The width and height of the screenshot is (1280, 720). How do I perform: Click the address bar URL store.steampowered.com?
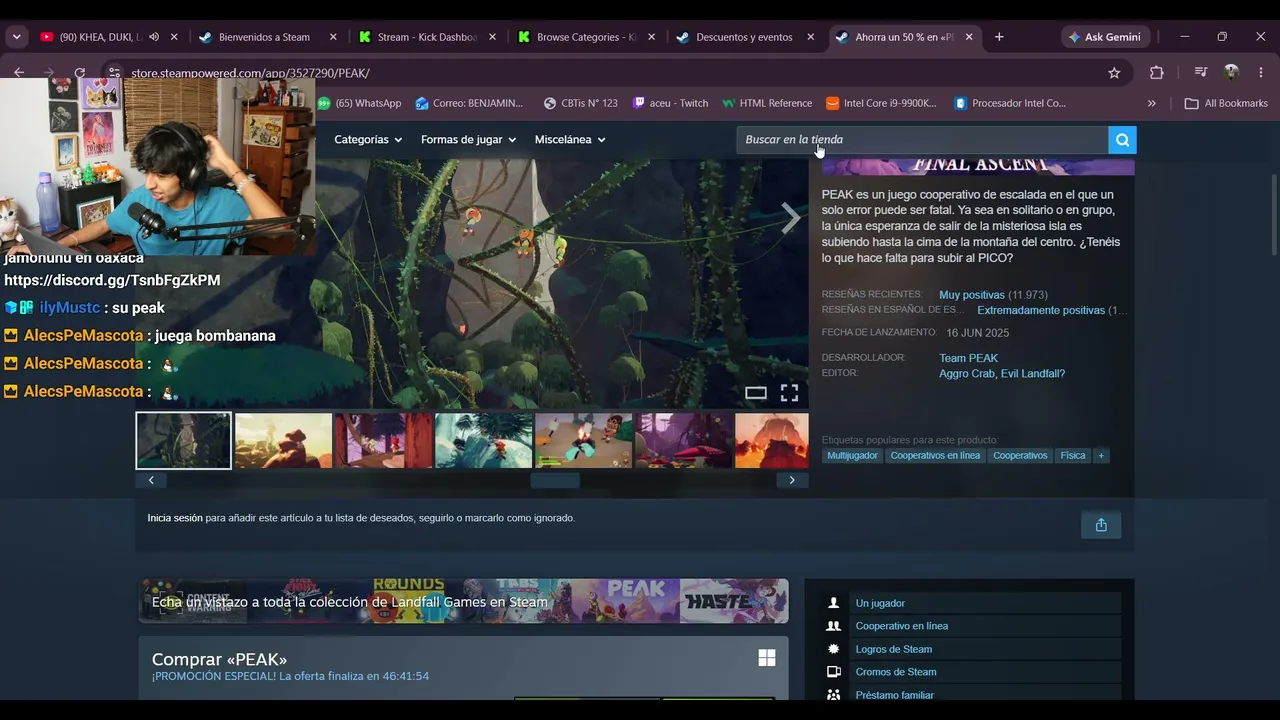250,73
